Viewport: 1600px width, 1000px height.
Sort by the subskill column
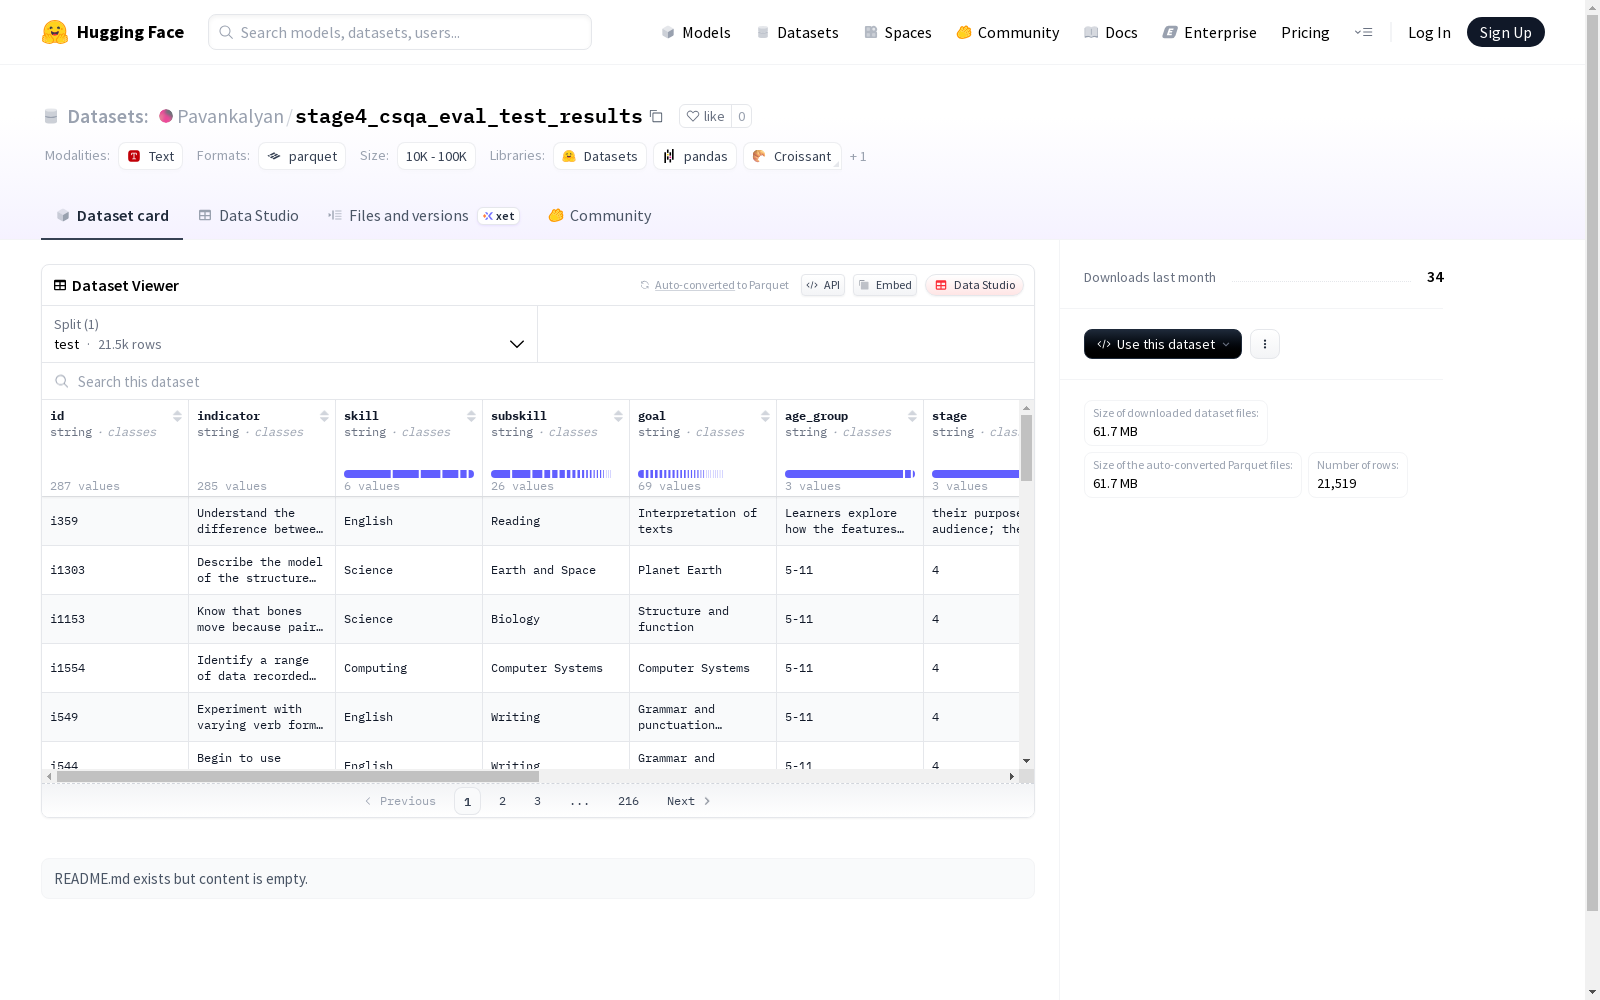point(618,416)
